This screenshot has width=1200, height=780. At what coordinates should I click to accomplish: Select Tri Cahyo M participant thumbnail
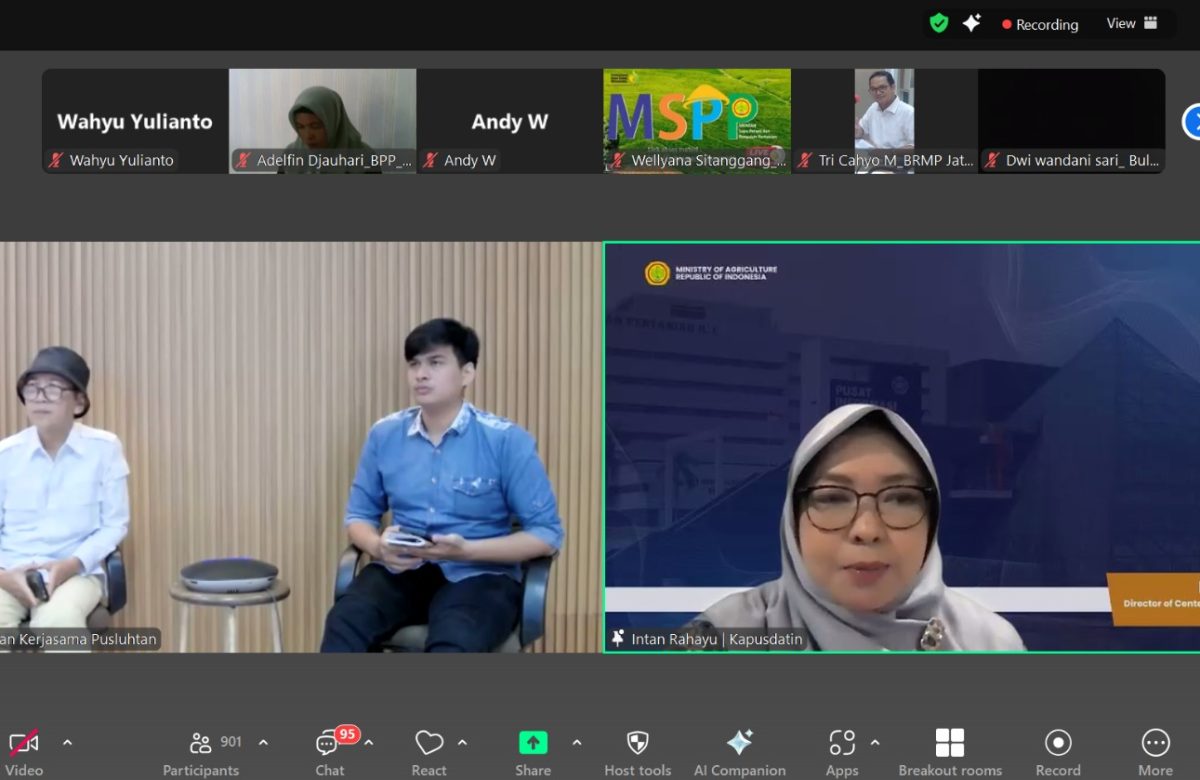pos(884,120)
